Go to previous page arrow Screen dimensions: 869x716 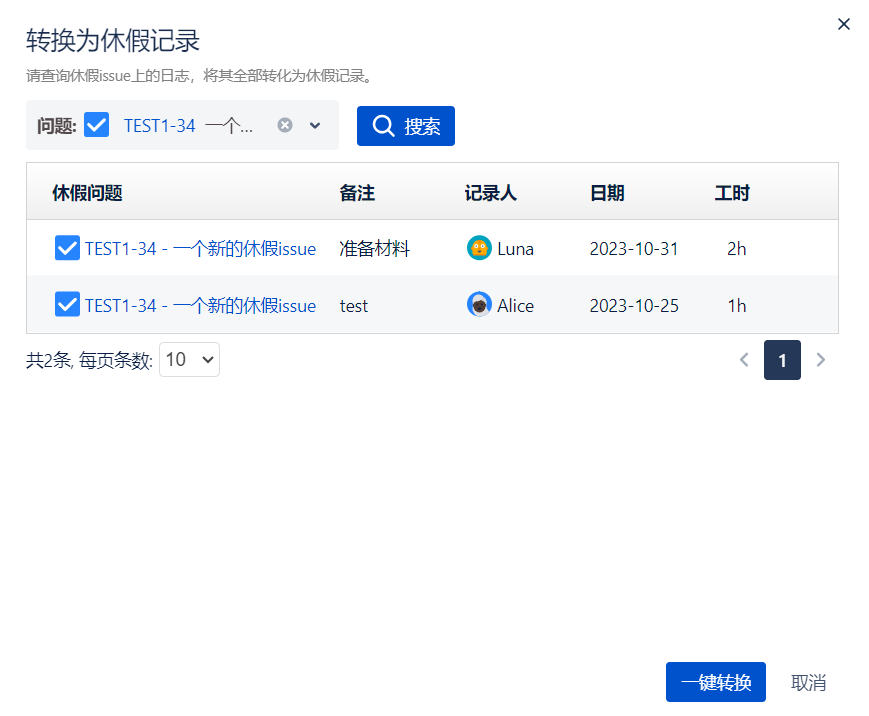click(744, 360)
